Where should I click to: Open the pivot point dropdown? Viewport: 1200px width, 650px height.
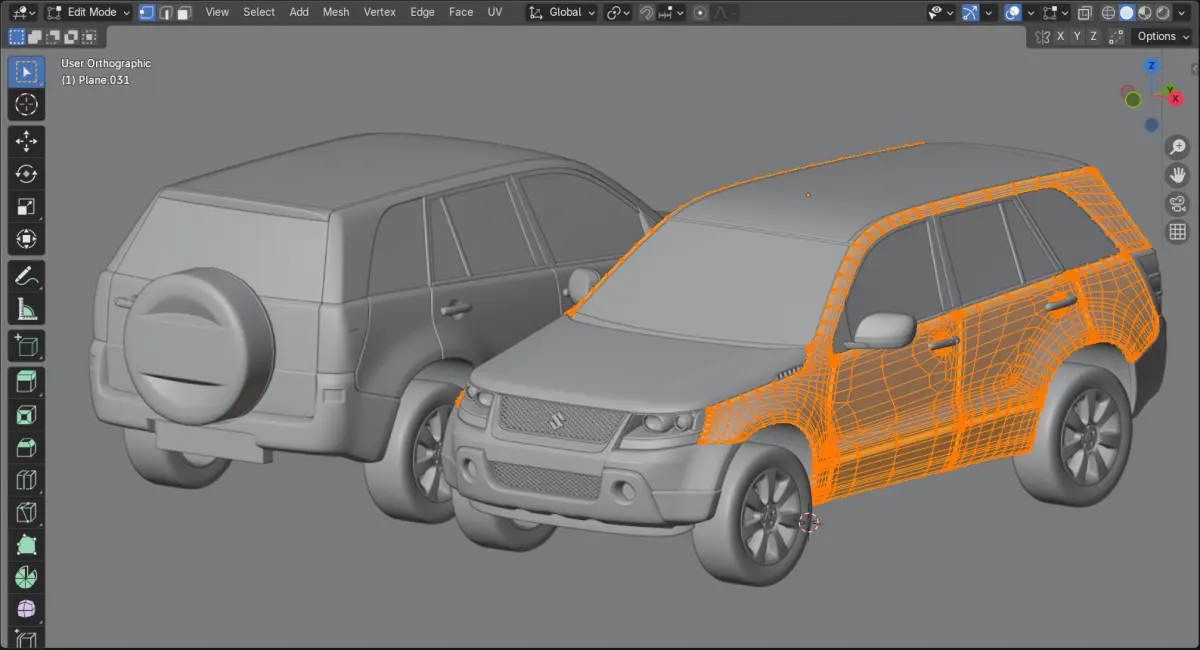[617, 12]
